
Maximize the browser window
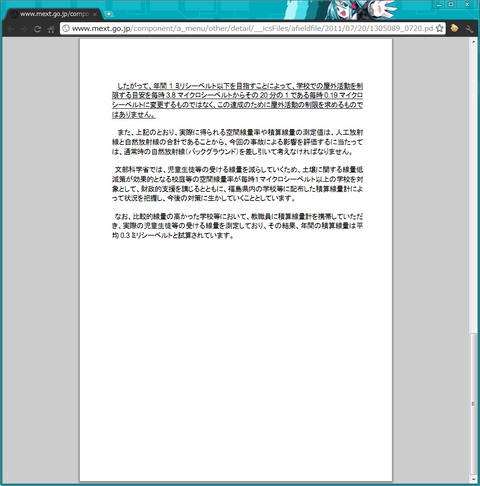pos(451,5)
